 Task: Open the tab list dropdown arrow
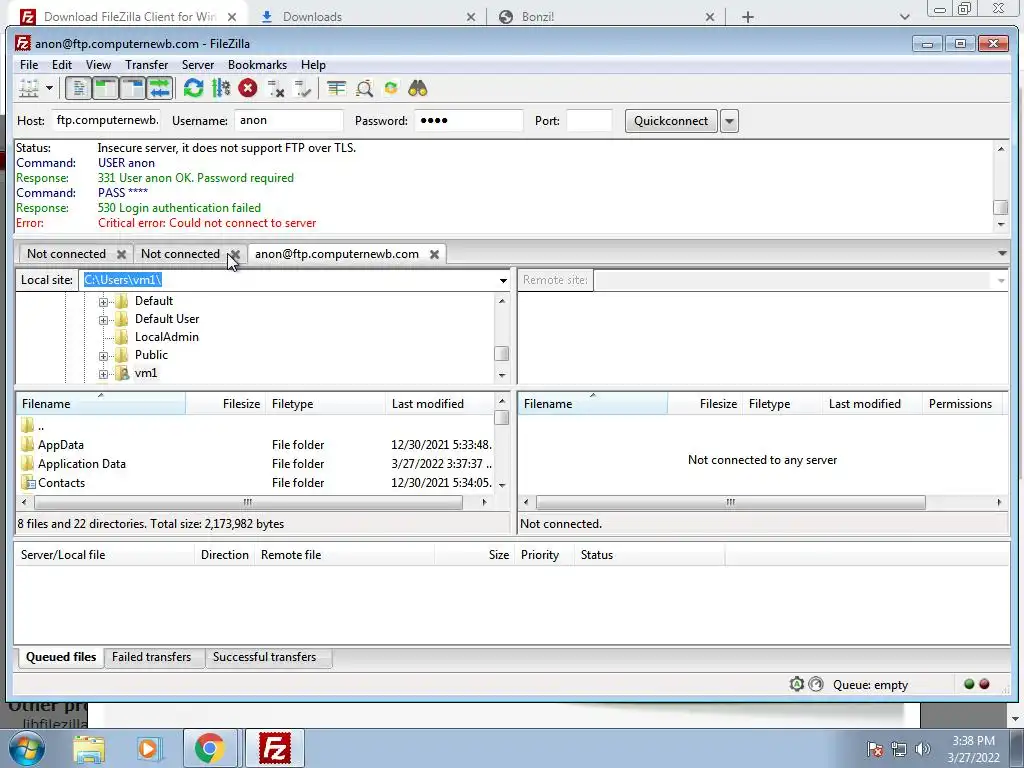[1002, 253]
